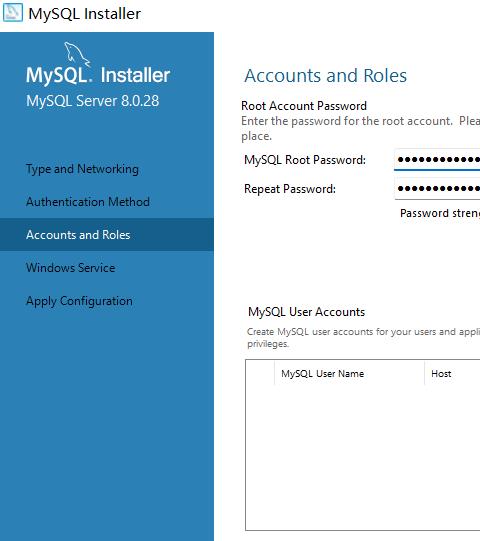This screenshot has height=541, width=480.
Task: Click the empty MySQL user accounts list area
Action: (363, 457)
